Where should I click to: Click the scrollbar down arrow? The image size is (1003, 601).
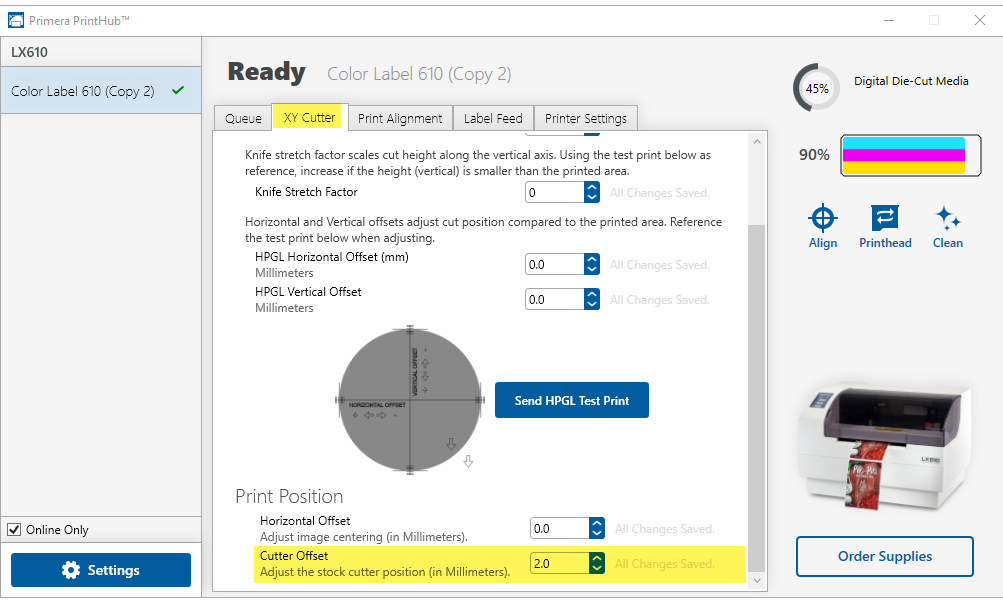click(757, 581)
